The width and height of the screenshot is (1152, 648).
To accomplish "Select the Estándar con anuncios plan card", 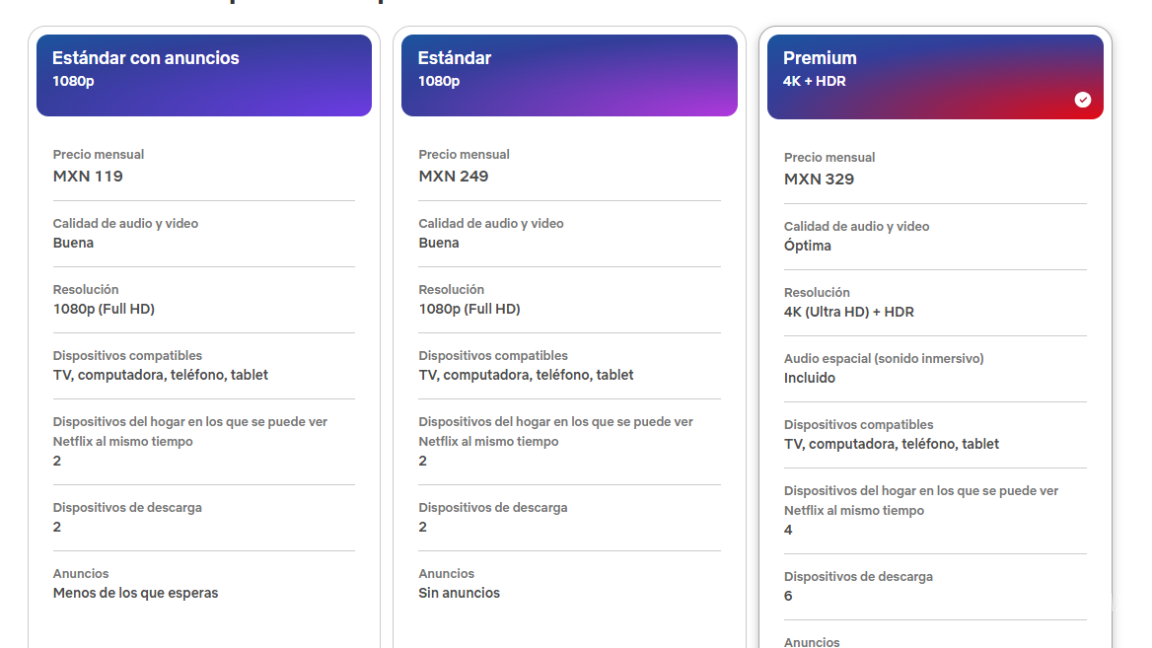I will (204, 75).
